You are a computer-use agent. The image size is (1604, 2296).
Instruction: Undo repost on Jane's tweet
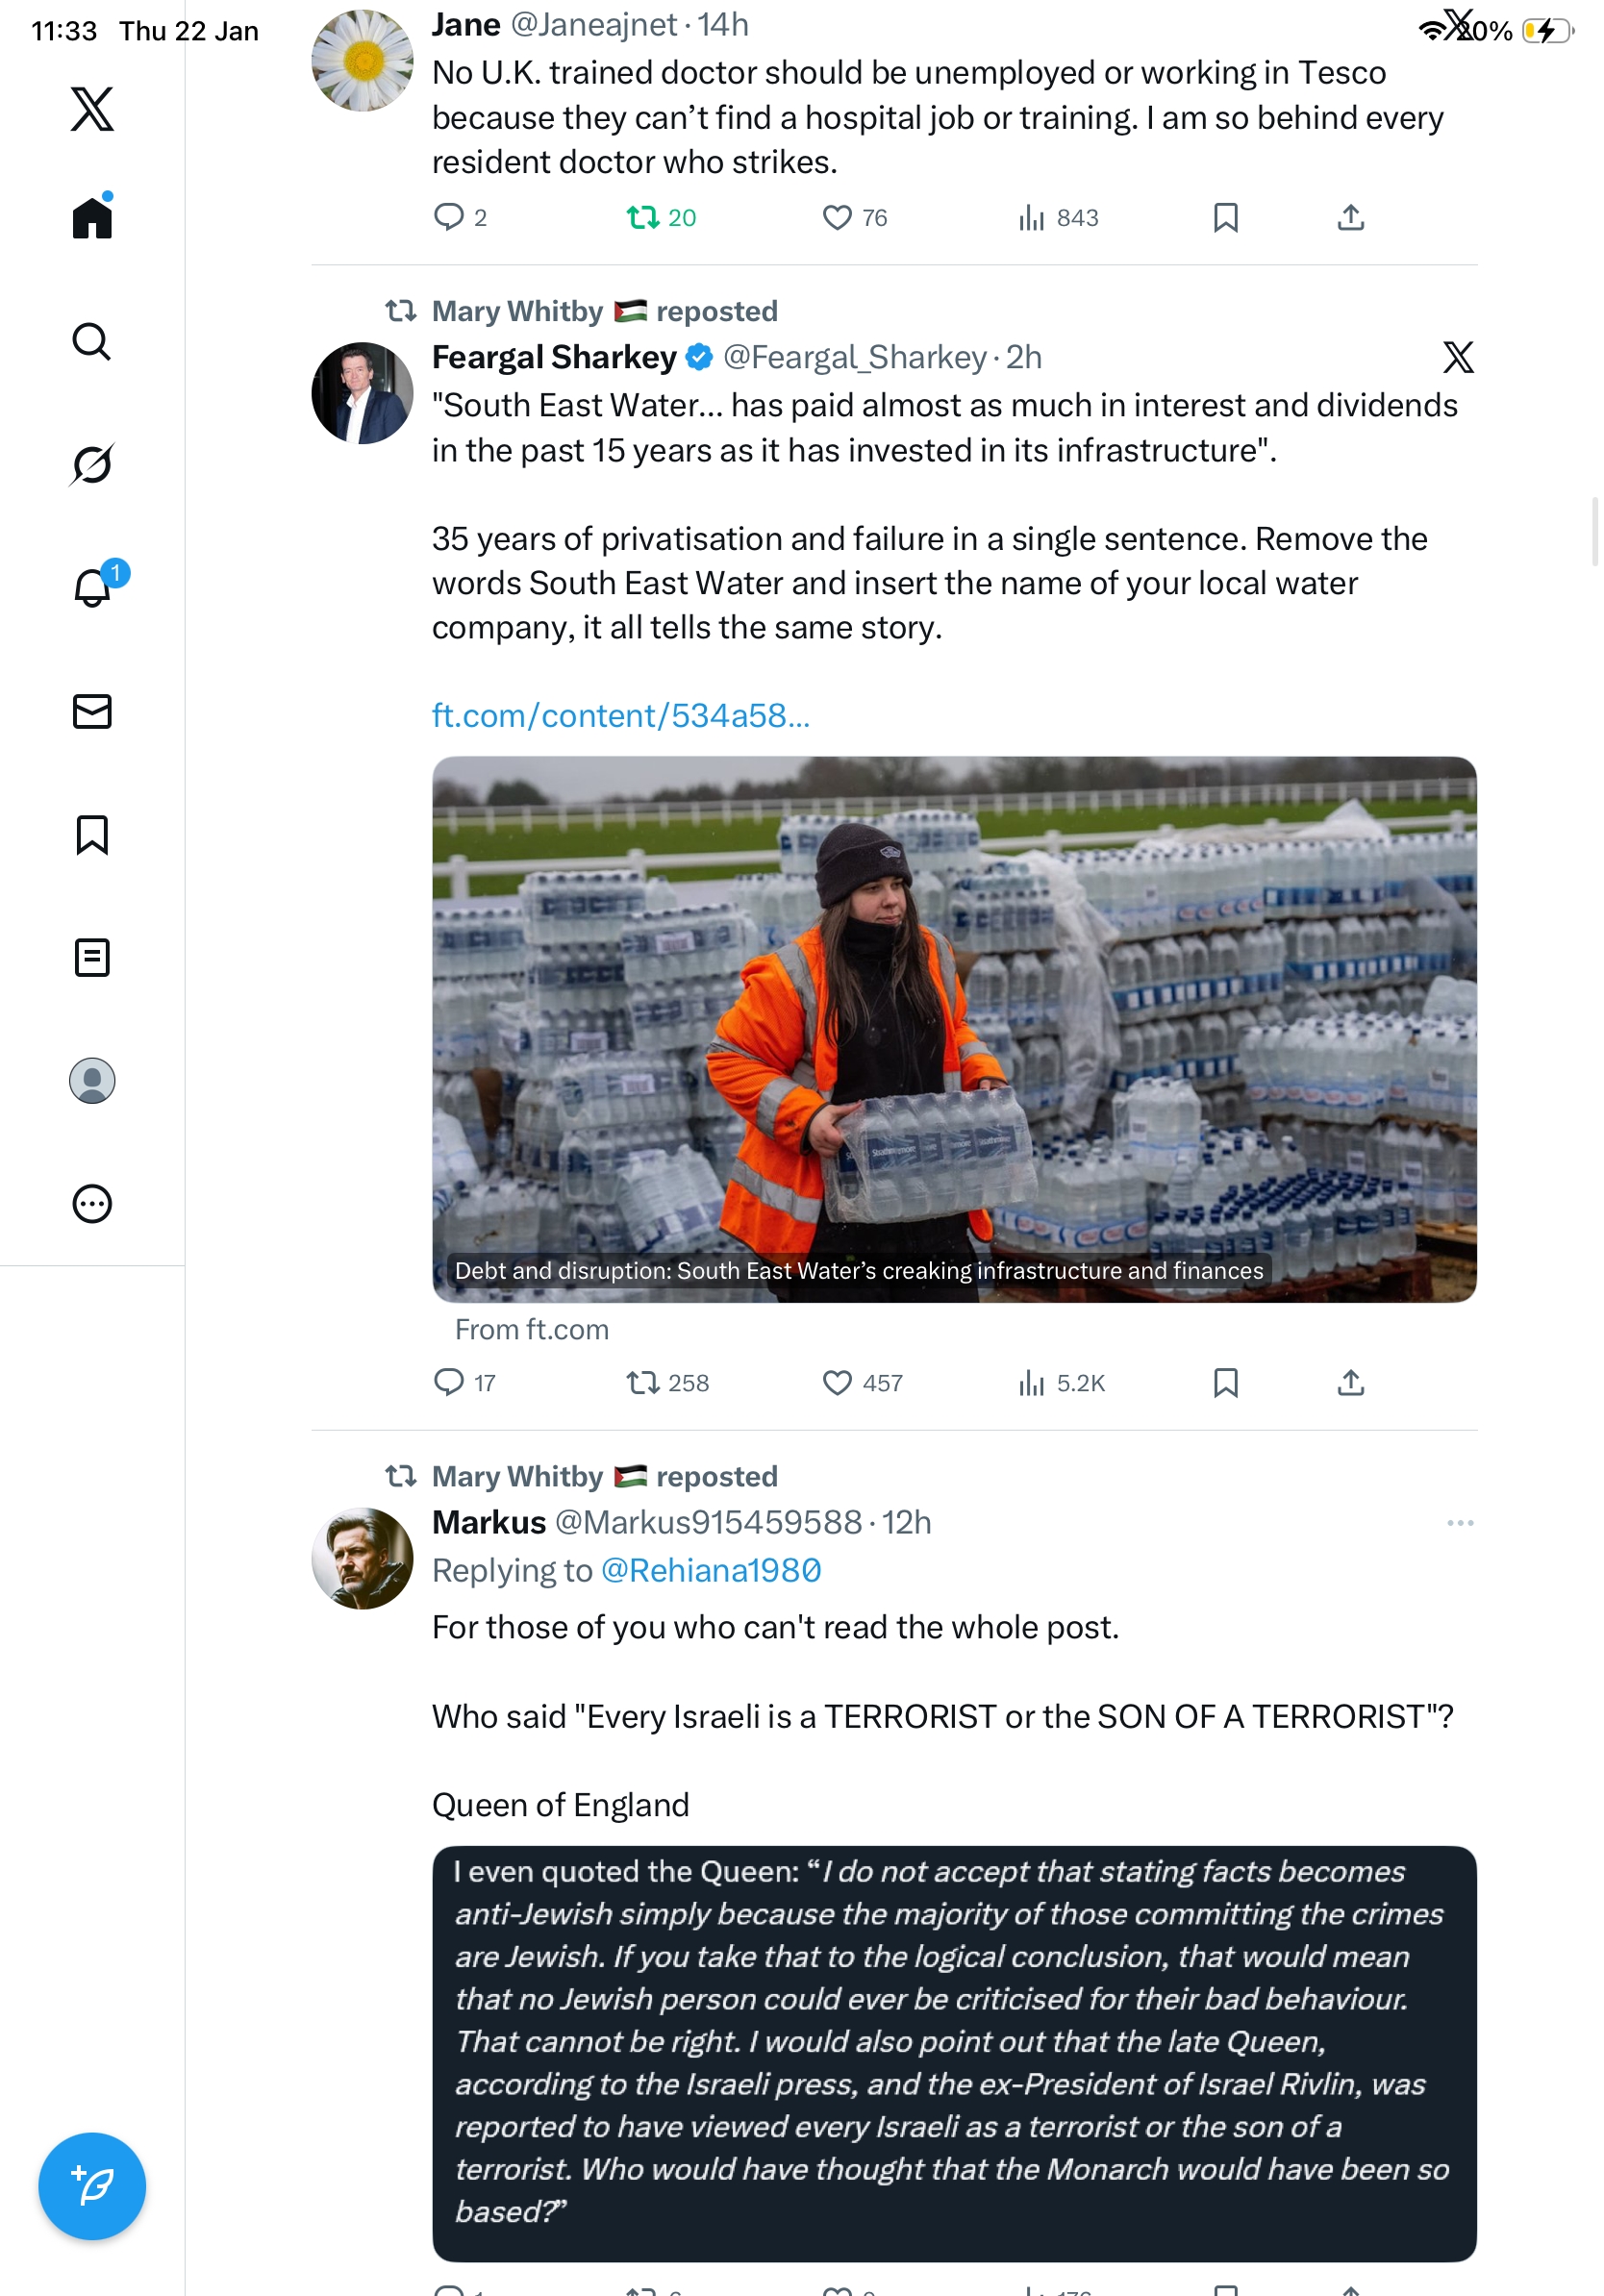click(x=642, y=217)
